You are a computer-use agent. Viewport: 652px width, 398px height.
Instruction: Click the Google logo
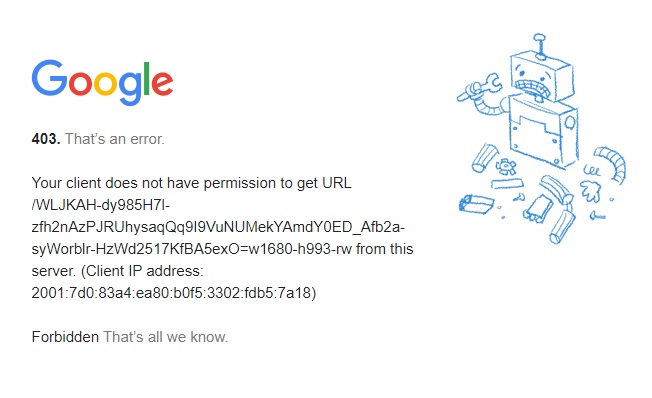[102, 82]
